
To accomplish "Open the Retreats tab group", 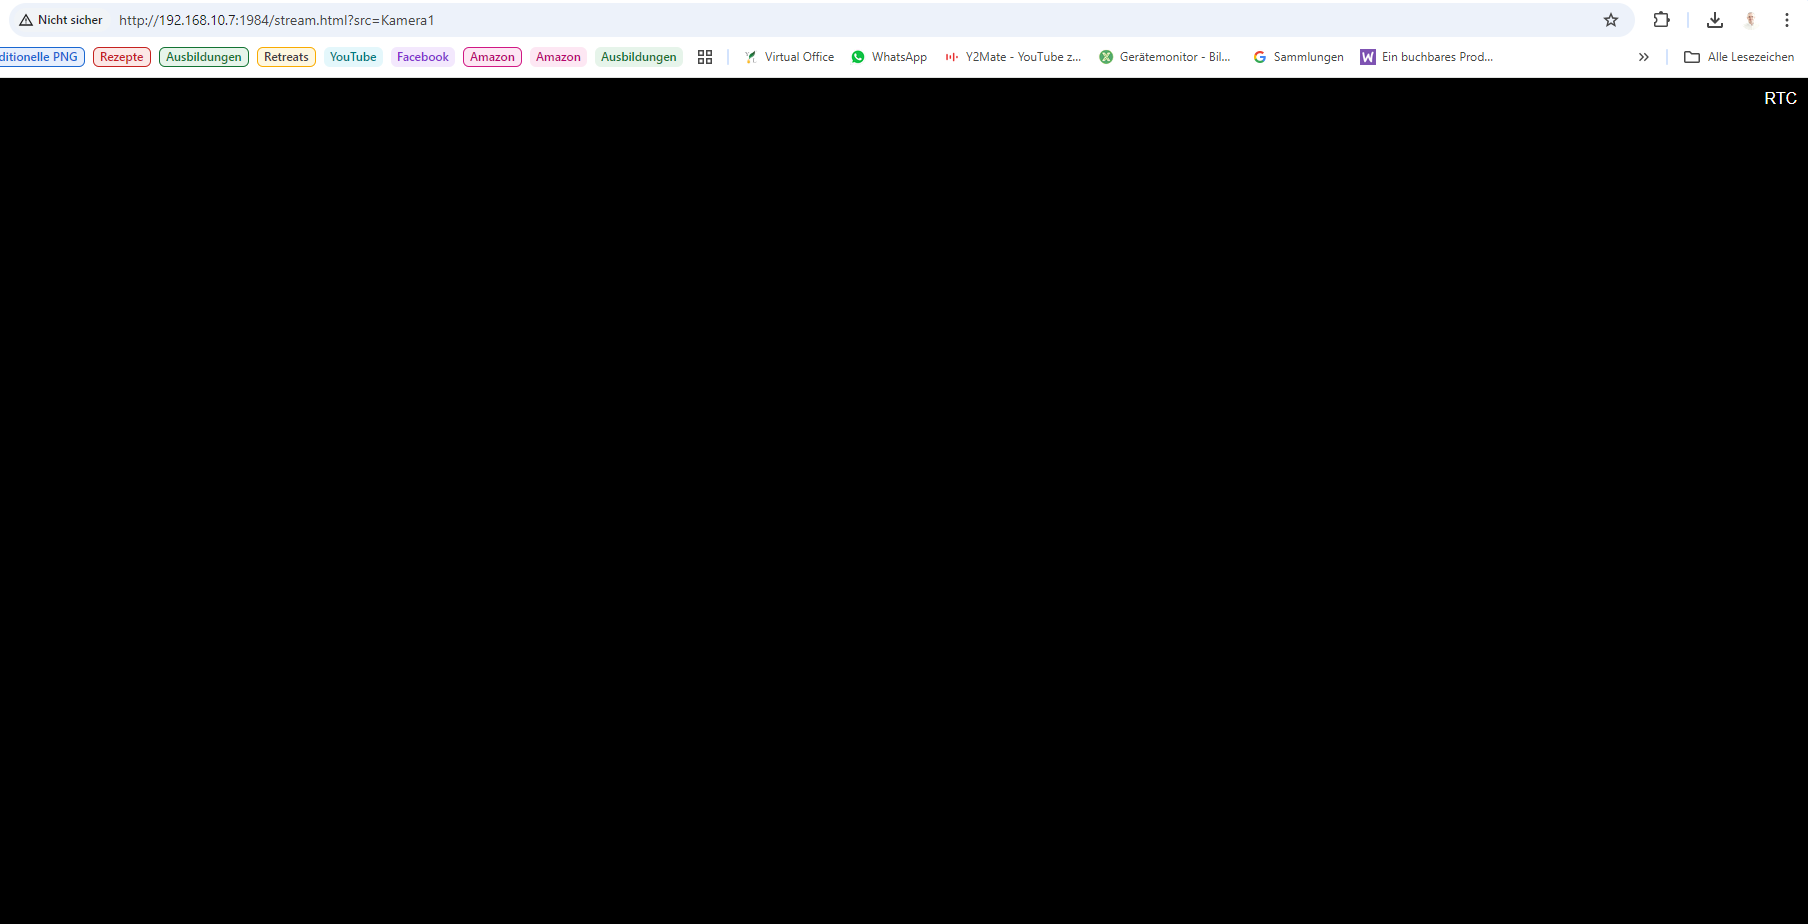I will [x=286, y=57].
